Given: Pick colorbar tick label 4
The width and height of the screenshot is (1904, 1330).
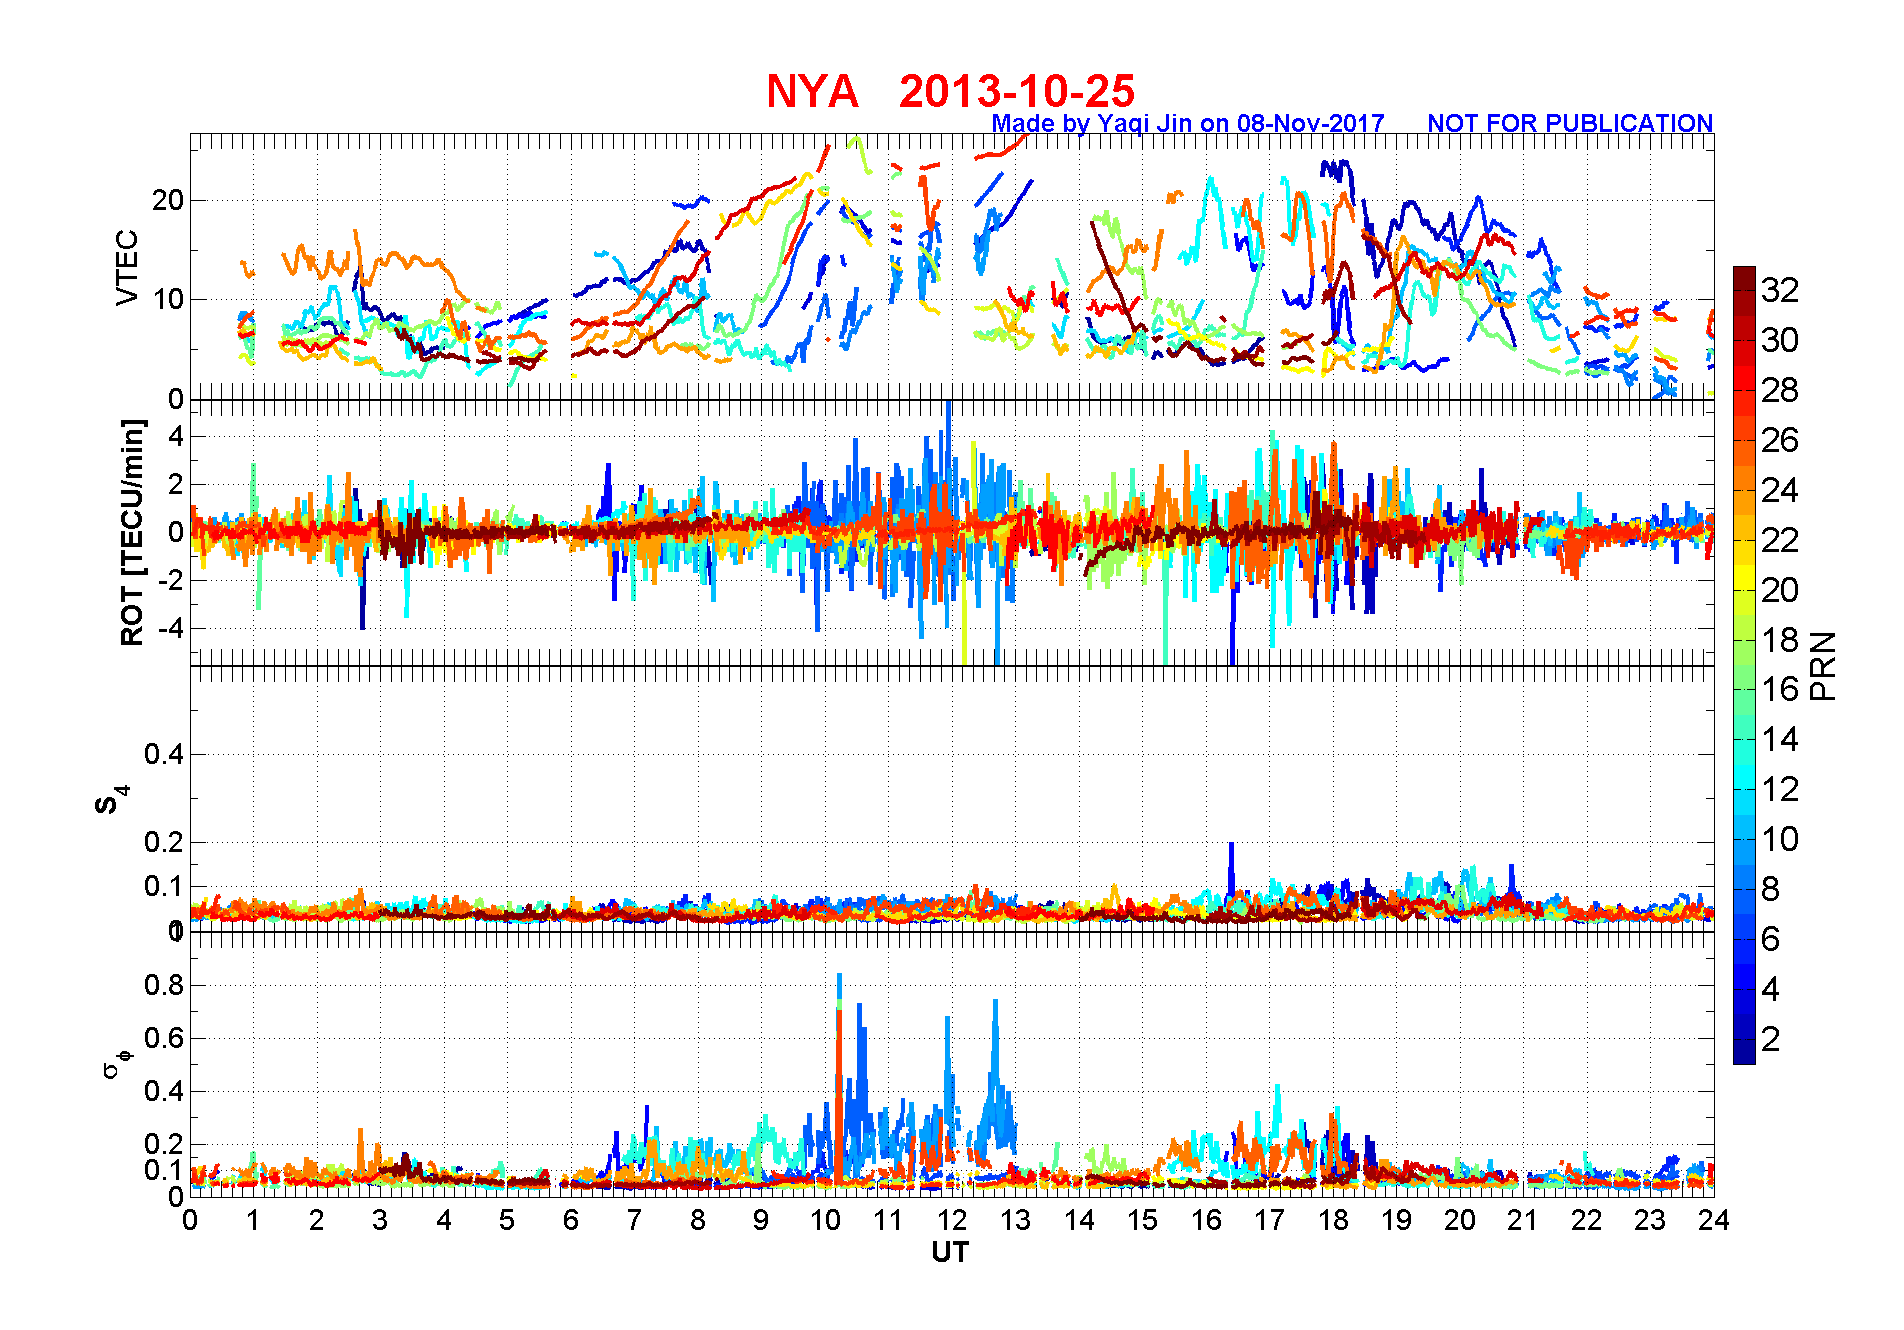Looking at the screenshot, I should click(x=1771, y=989).
